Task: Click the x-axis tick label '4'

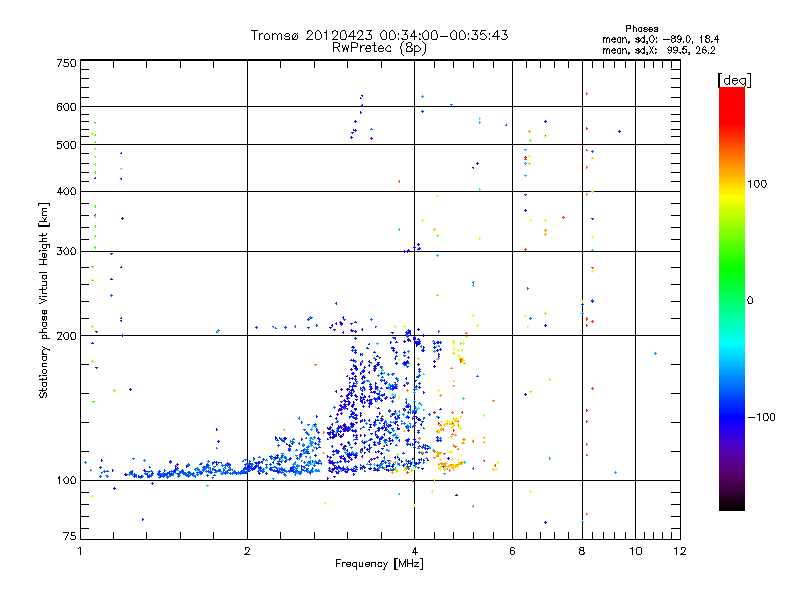Action: point(414,551)
